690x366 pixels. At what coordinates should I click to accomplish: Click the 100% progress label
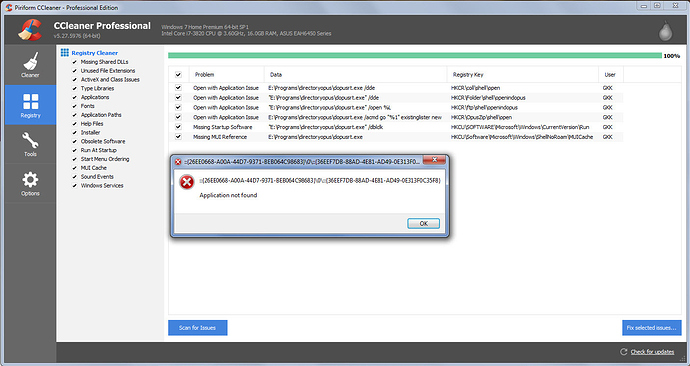point(672,56)
